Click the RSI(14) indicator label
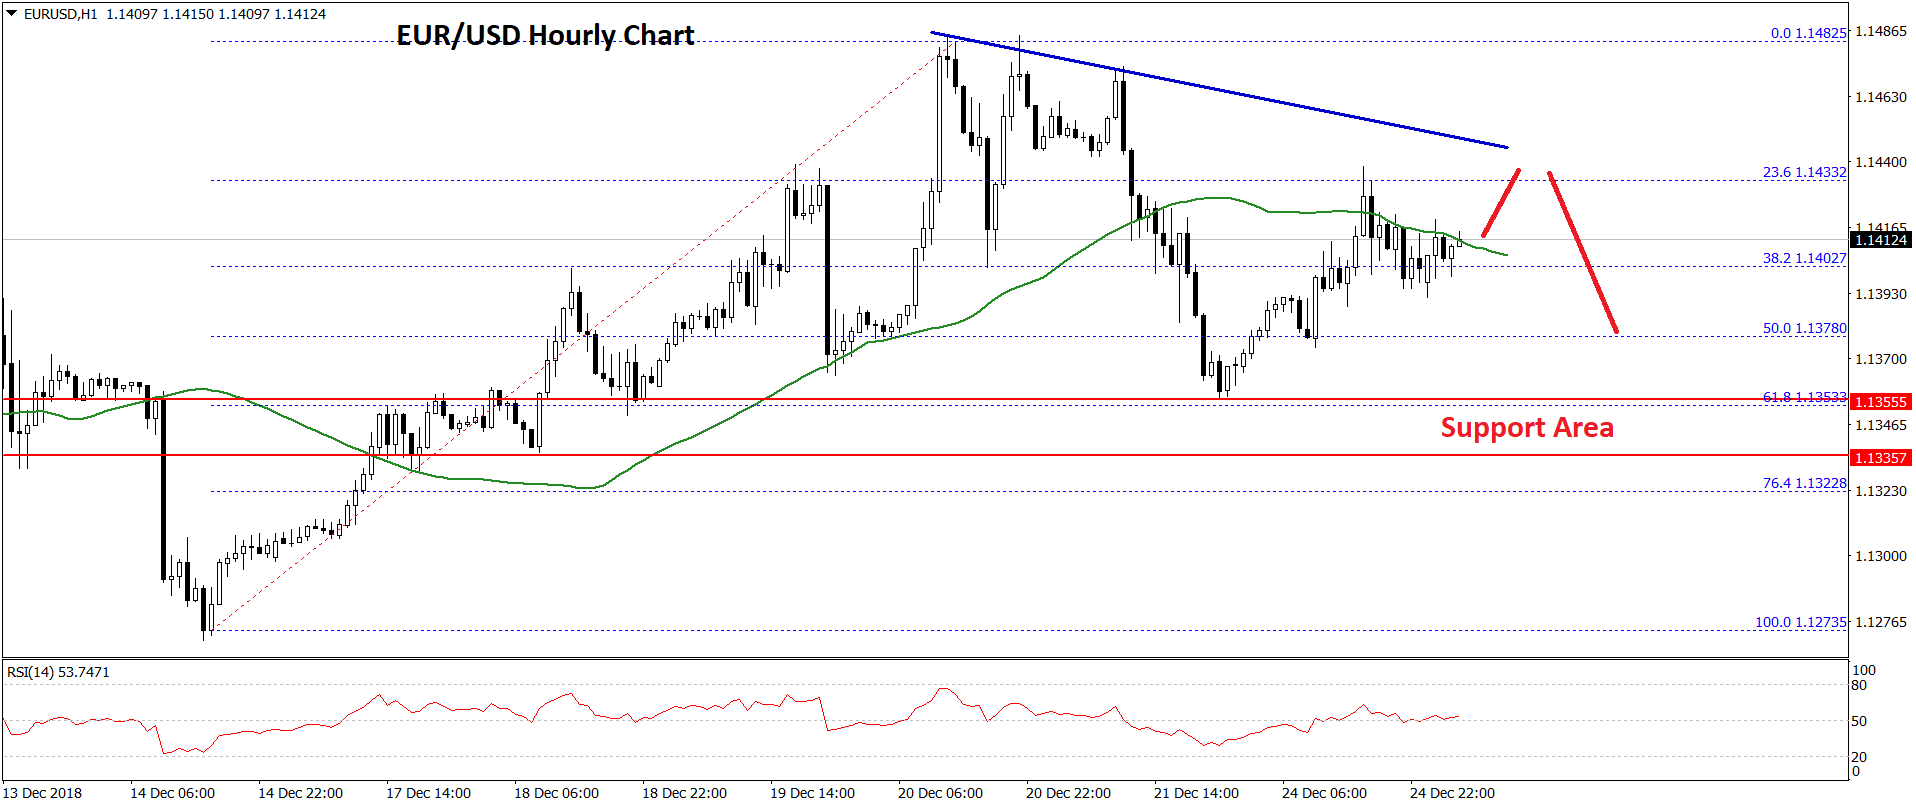The image size is (1916, 807). 58,672
